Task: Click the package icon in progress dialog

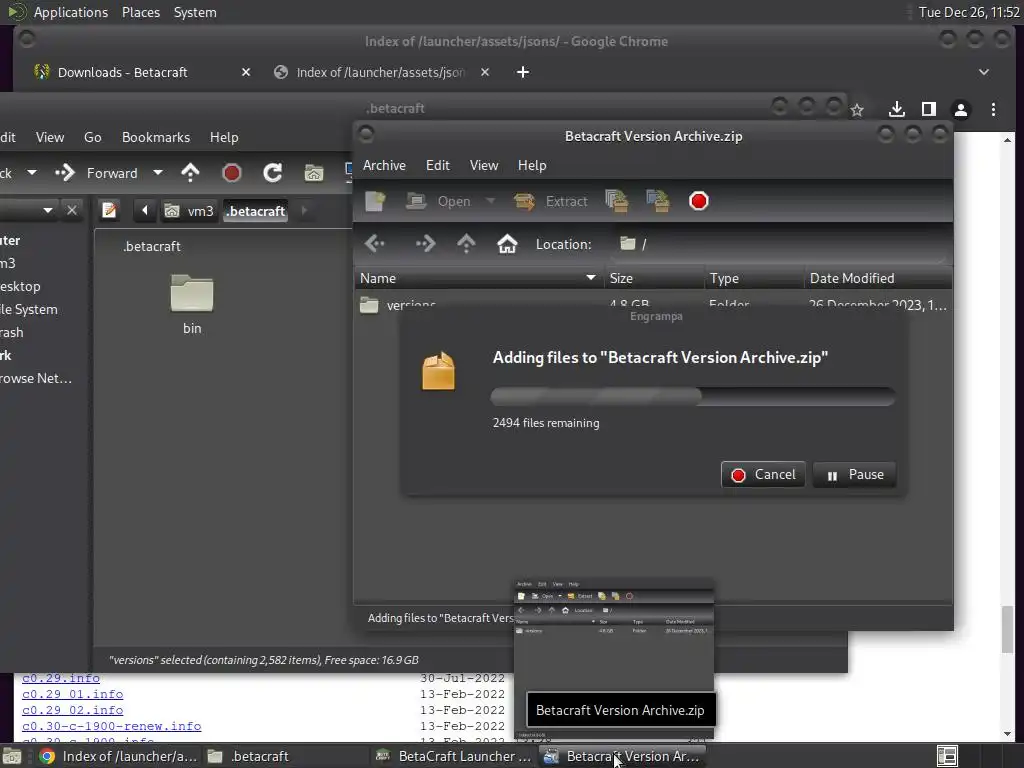Action: [438, 371]
